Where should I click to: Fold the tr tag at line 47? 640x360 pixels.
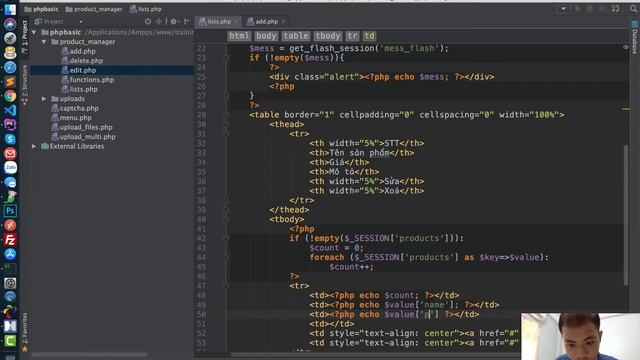[x=226, y=286]
